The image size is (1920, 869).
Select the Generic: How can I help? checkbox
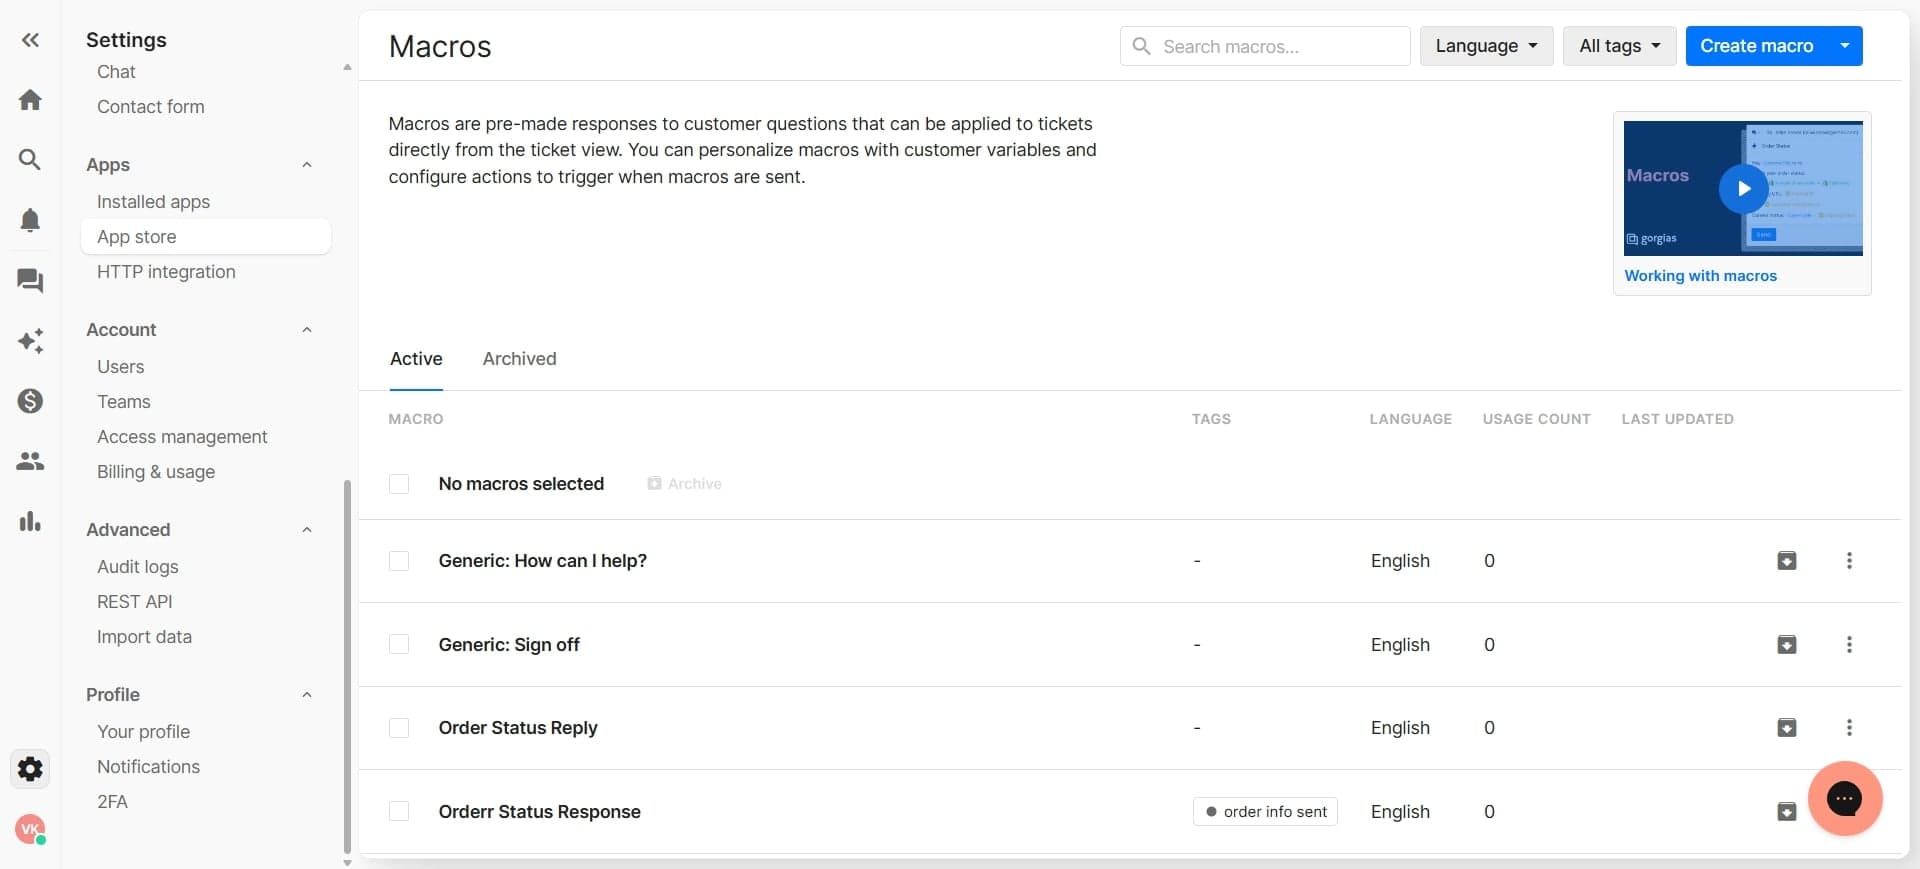[399, 561]
